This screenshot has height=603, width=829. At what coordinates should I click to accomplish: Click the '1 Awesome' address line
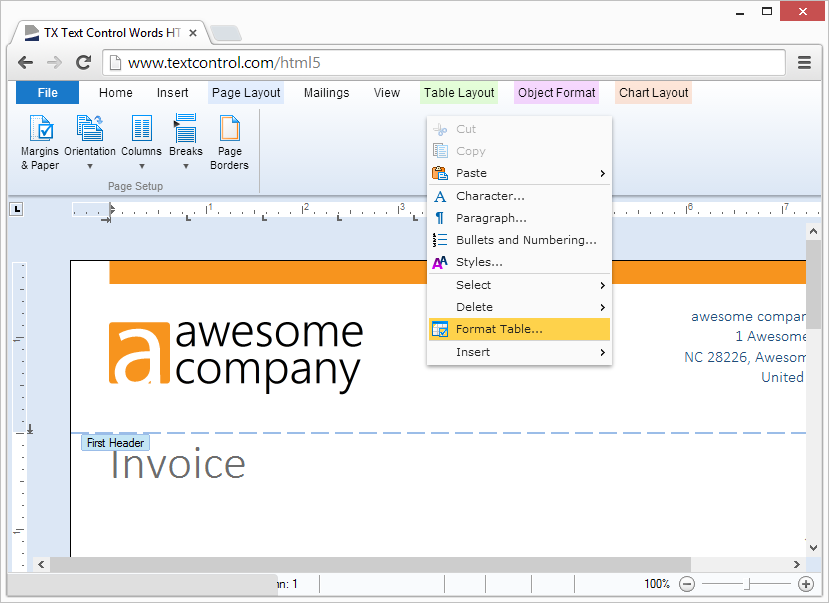(771, 337)
